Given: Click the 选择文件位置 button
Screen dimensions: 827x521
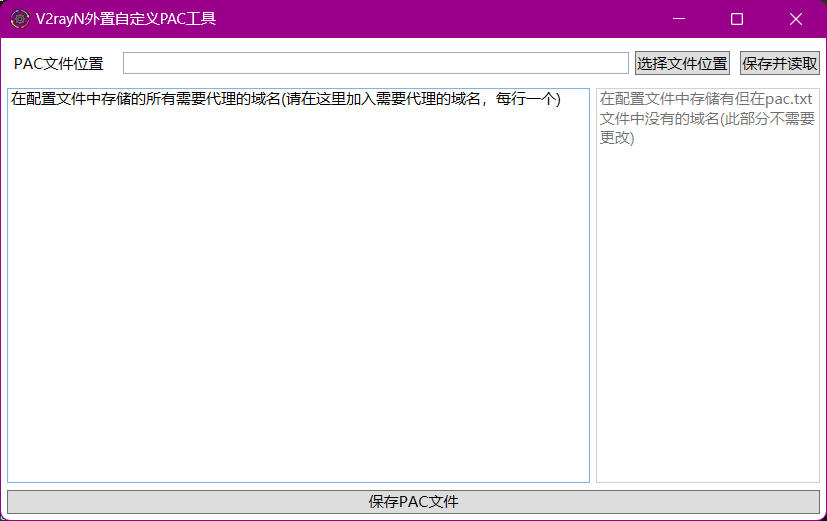Looking at the screenshot, I should pos(682,63).
